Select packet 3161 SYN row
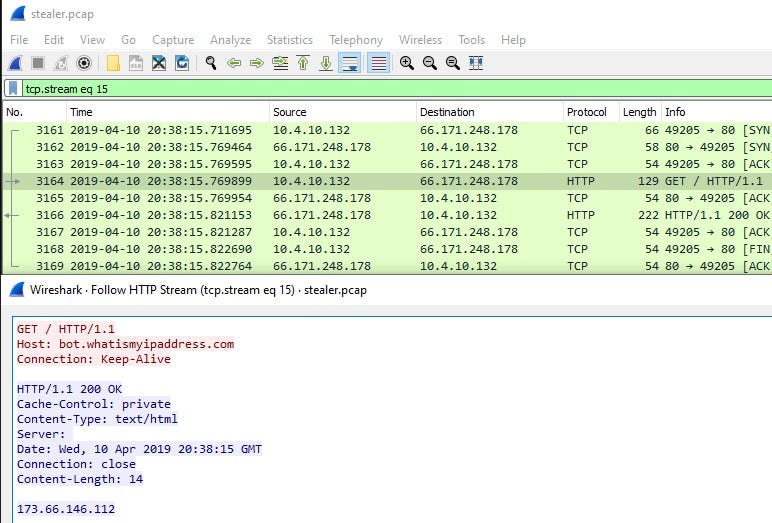The image size is (772, 523). click(388, 130)
